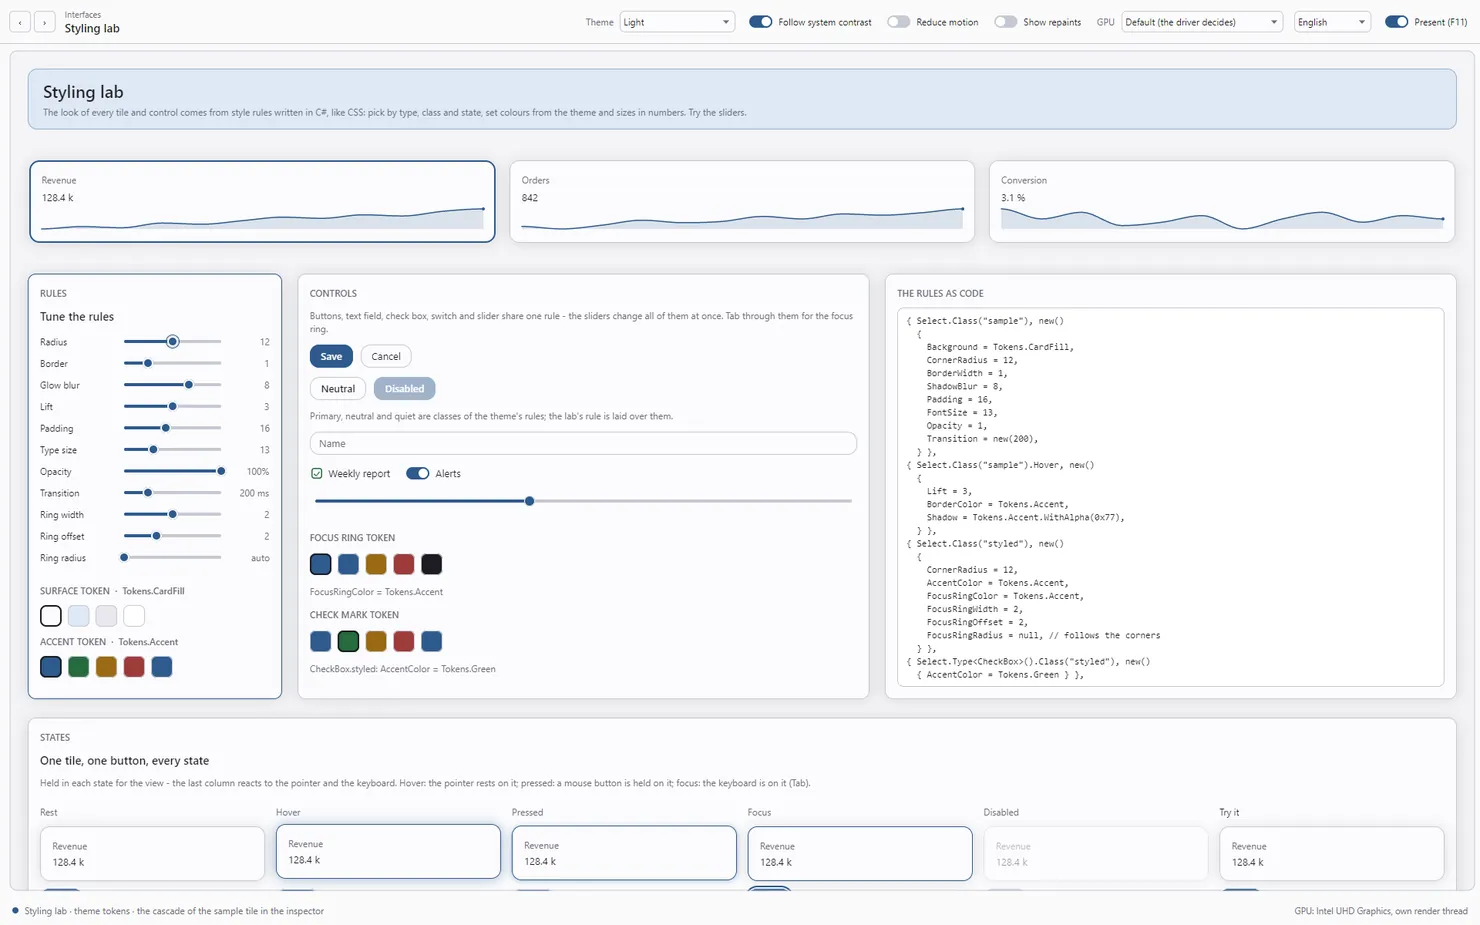This screenshot has width=1480, height=925.
Task: Choose the green Accent token swatch
Action: click(x=79, y=667)
